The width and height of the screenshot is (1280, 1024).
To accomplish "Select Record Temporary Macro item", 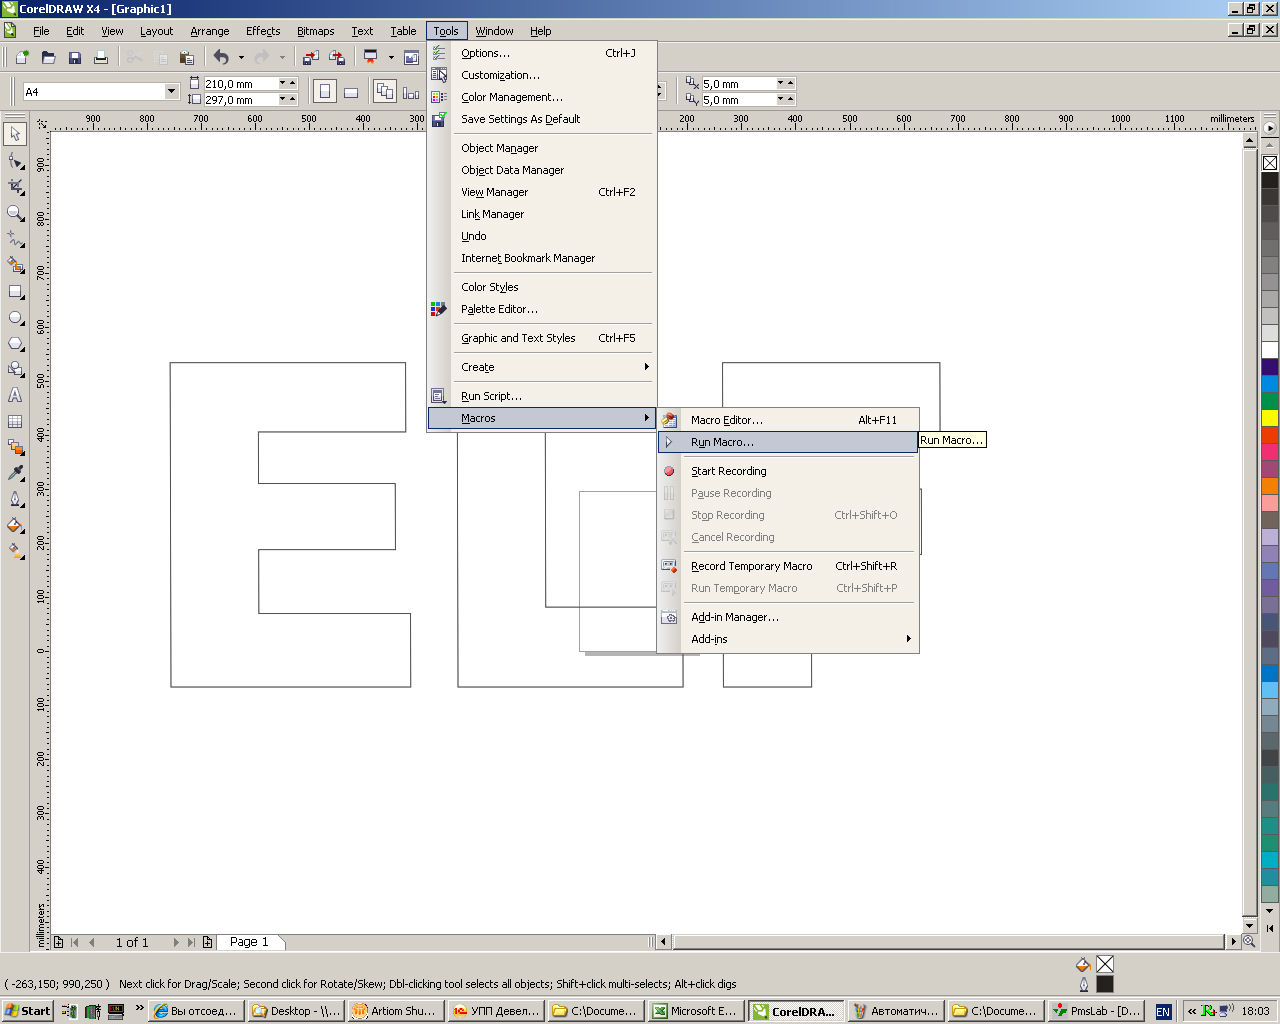I will click(x=788, y=566).
